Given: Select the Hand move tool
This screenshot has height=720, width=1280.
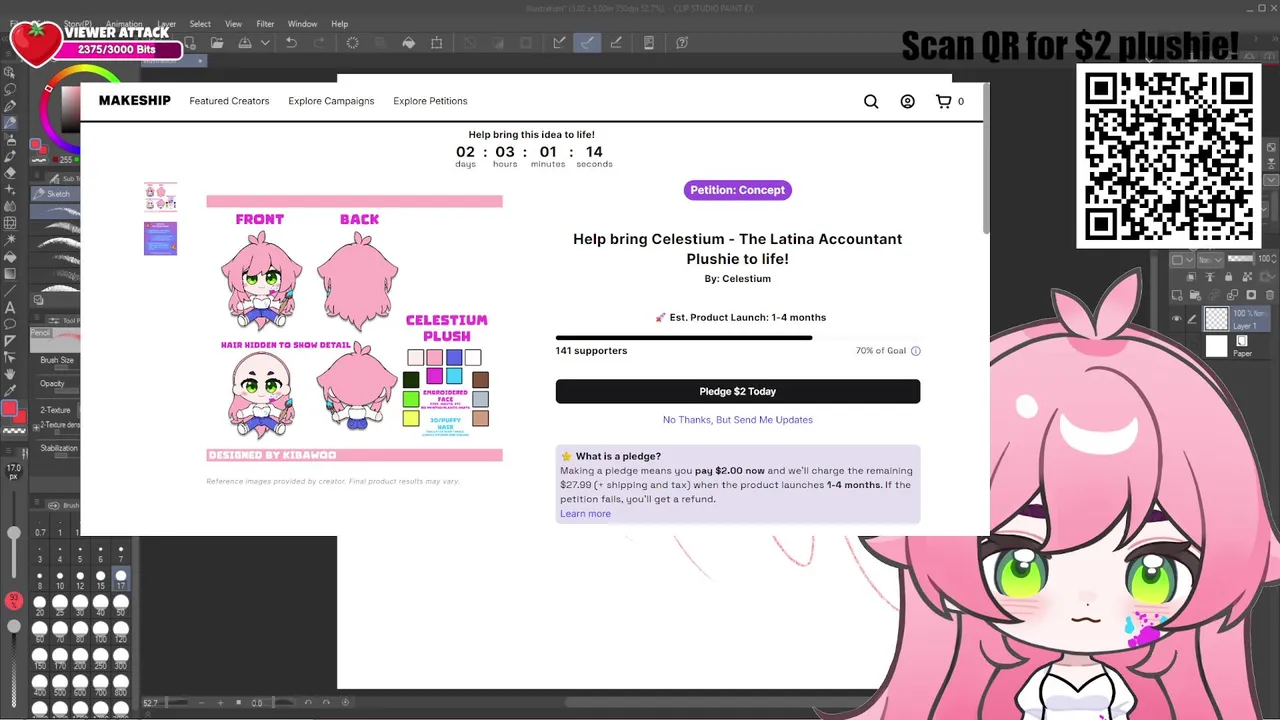Looking at the screenshot, I should pos(10,374).
